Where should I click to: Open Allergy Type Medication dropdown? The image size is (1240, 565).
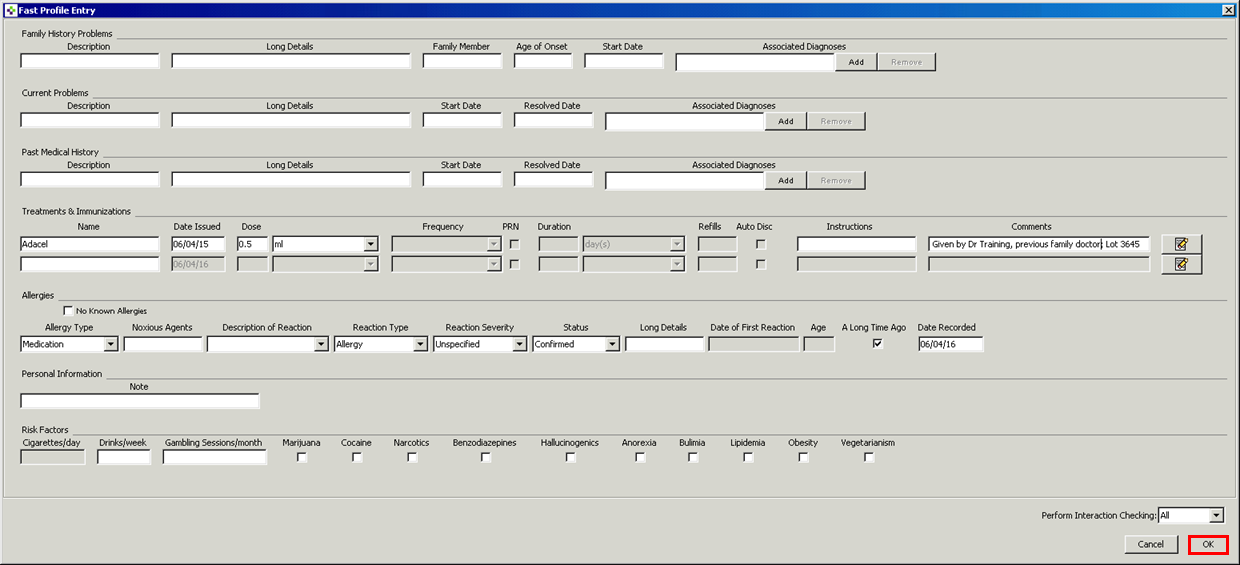110,344
